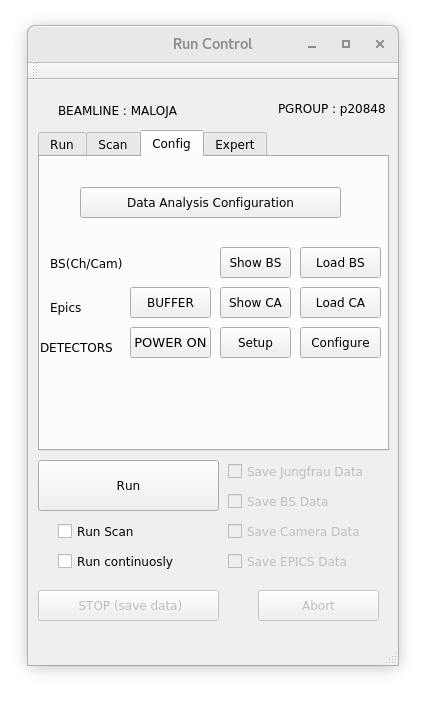
Task: Select the Expert tab
Action: coord(234,144)
